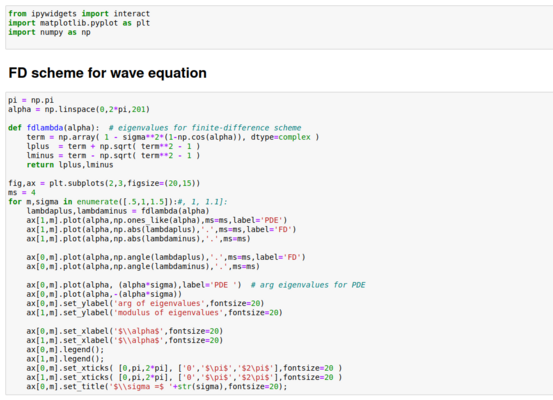This screenshot has width=553, height=400.
Task: Click the 'arg of eigenvalues' ylabel string
Action: [x=159, y=303]
